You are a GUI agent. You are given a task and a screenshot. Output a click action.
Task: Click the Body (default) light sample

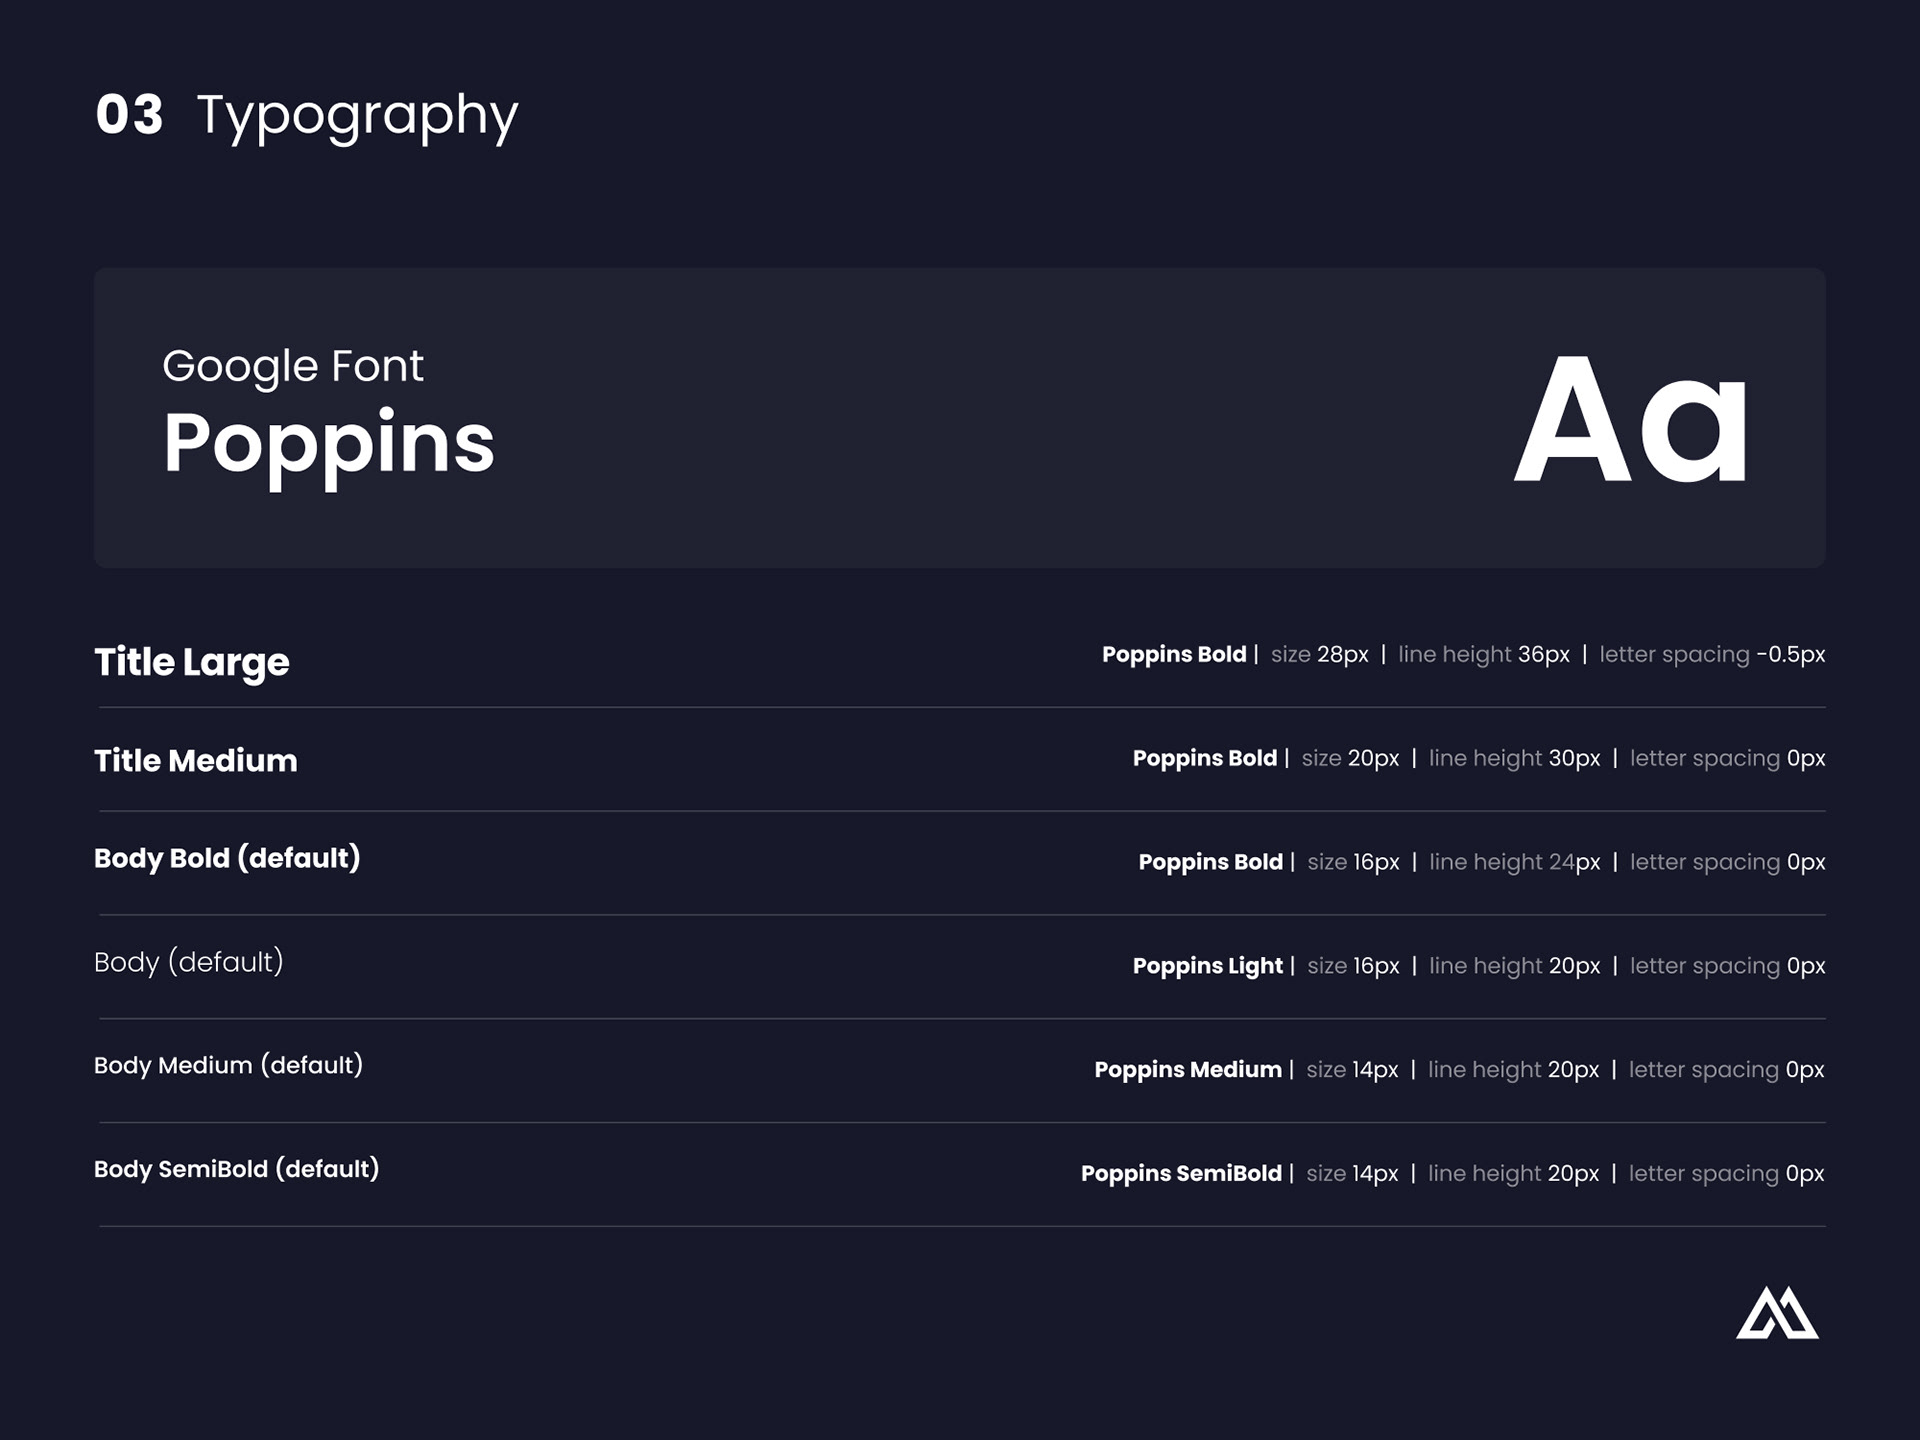click(189, 962)
